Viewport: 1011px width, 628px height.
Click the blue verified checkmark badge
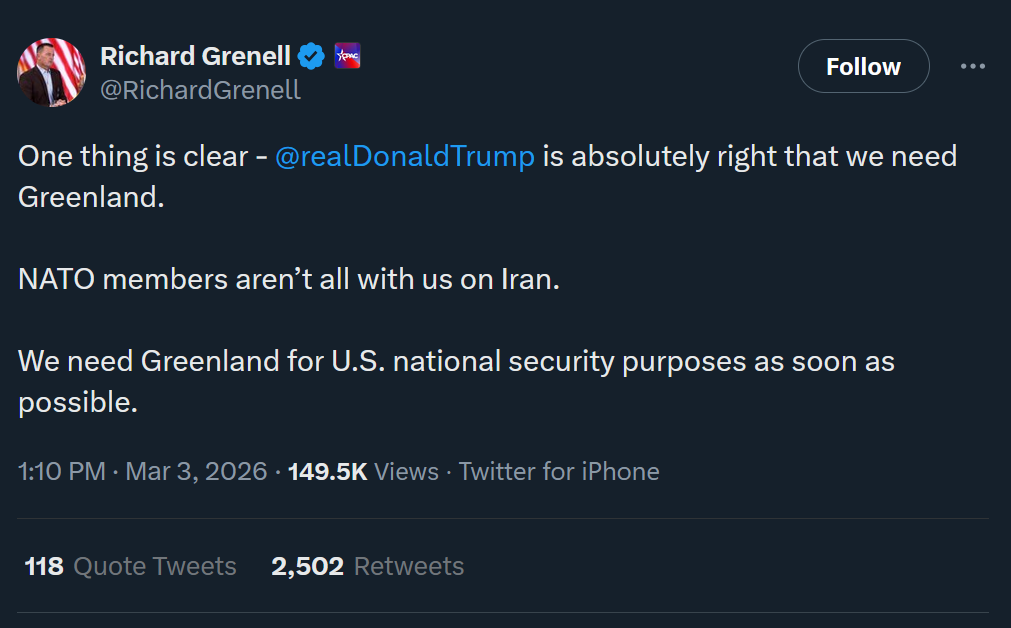312,56
